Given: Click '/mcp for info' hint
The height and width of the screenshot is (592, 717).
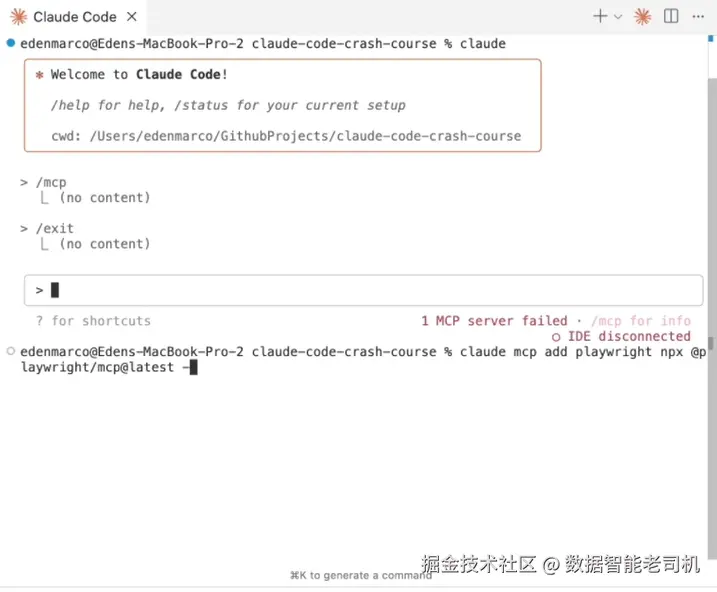Looking at the screenshot, I should point(641,320).
